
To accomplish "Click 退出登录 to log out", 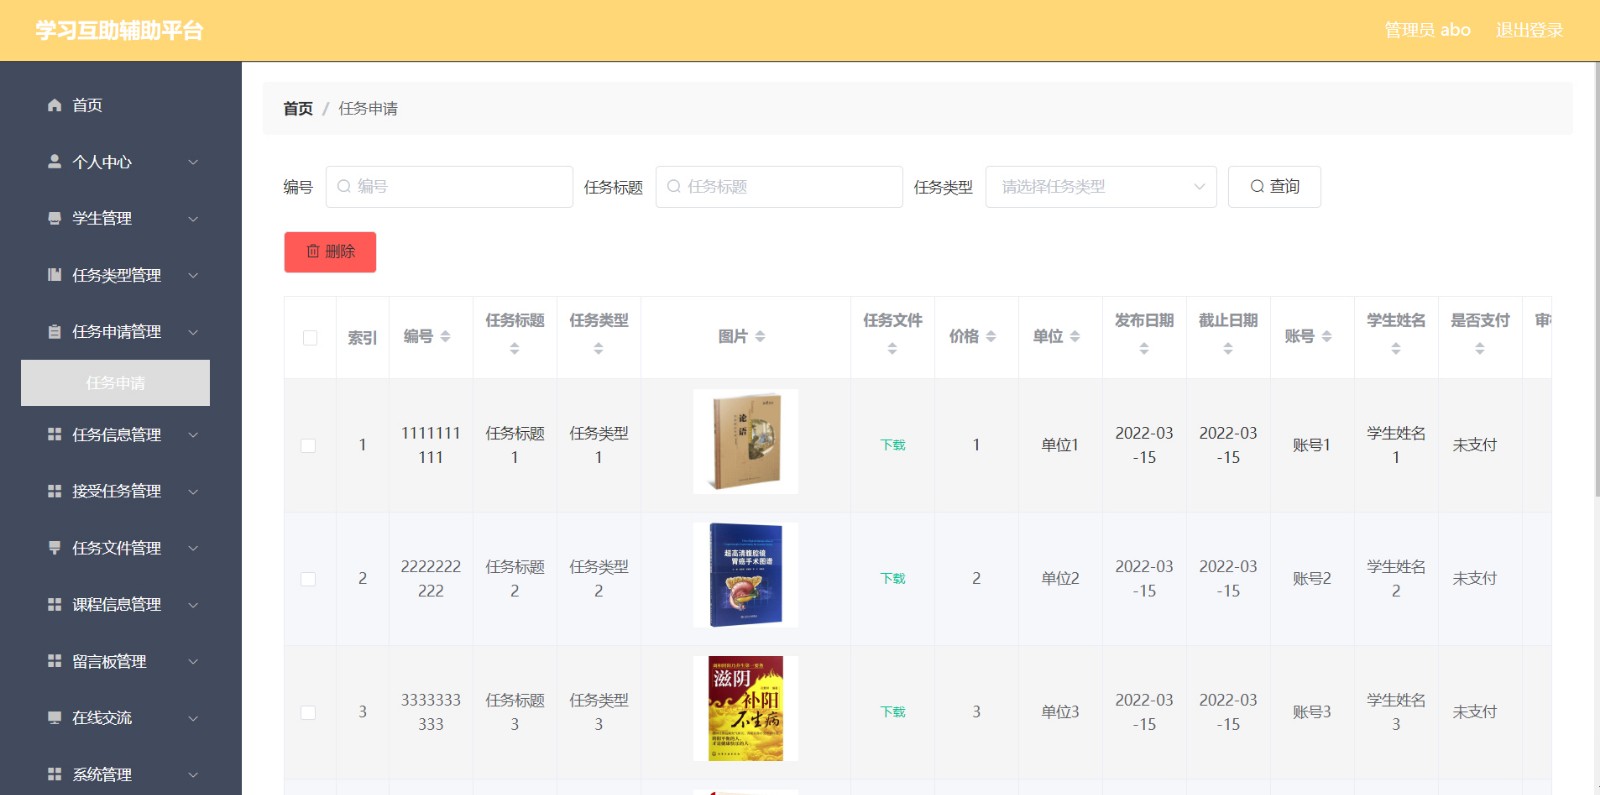I will point(1528,30).
